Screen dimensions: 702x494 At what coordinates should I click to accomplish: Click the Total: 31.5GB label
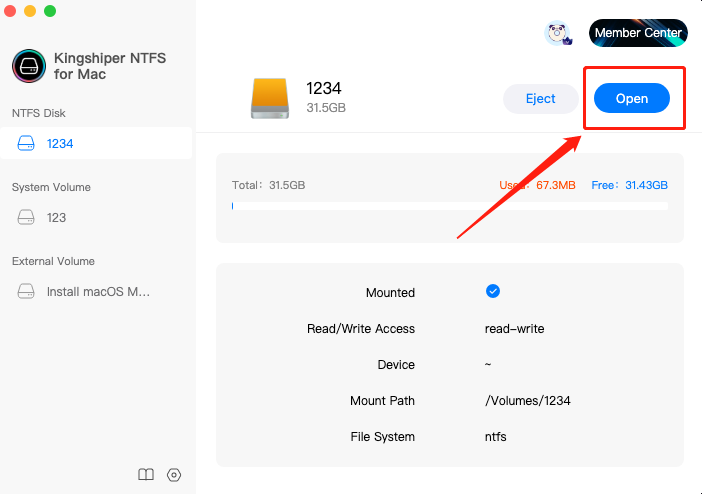click(x=269, y=185)
